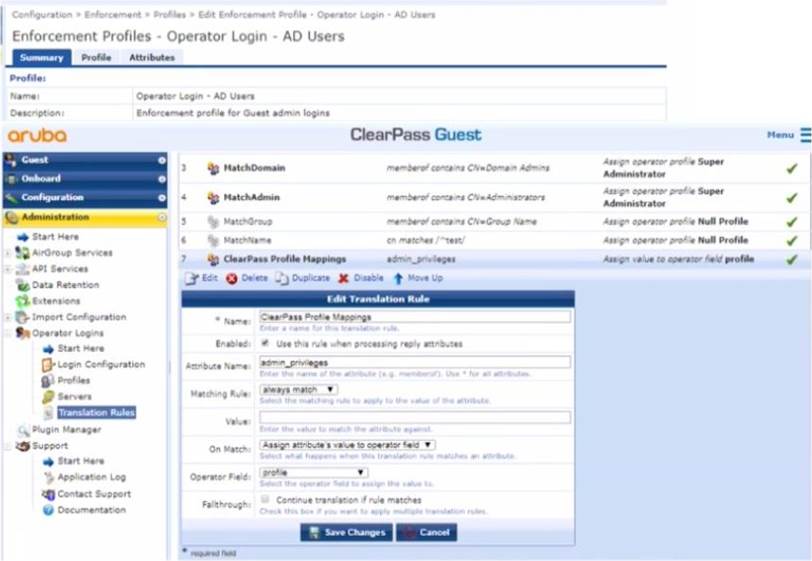The width and height of the screenshot is (812, 561).
Task: Click the ClearPass Profile Mappings rule icon
Action: tap(213, 259)
